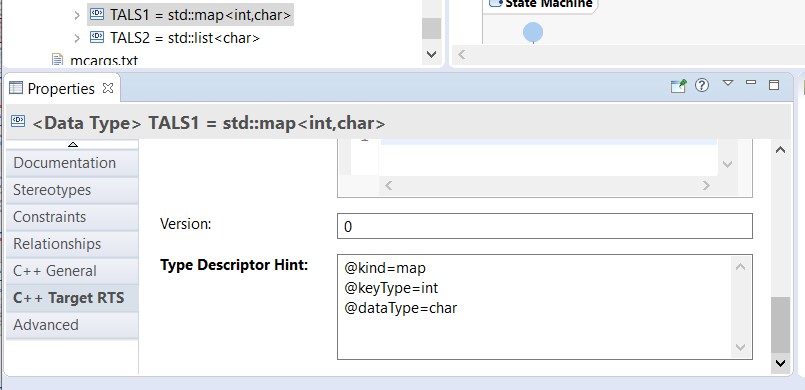Image resolution: width=805 pixels, height=390 pixels.
Task: Close the Properties tab X icon
Action: [x=108, y=88]
